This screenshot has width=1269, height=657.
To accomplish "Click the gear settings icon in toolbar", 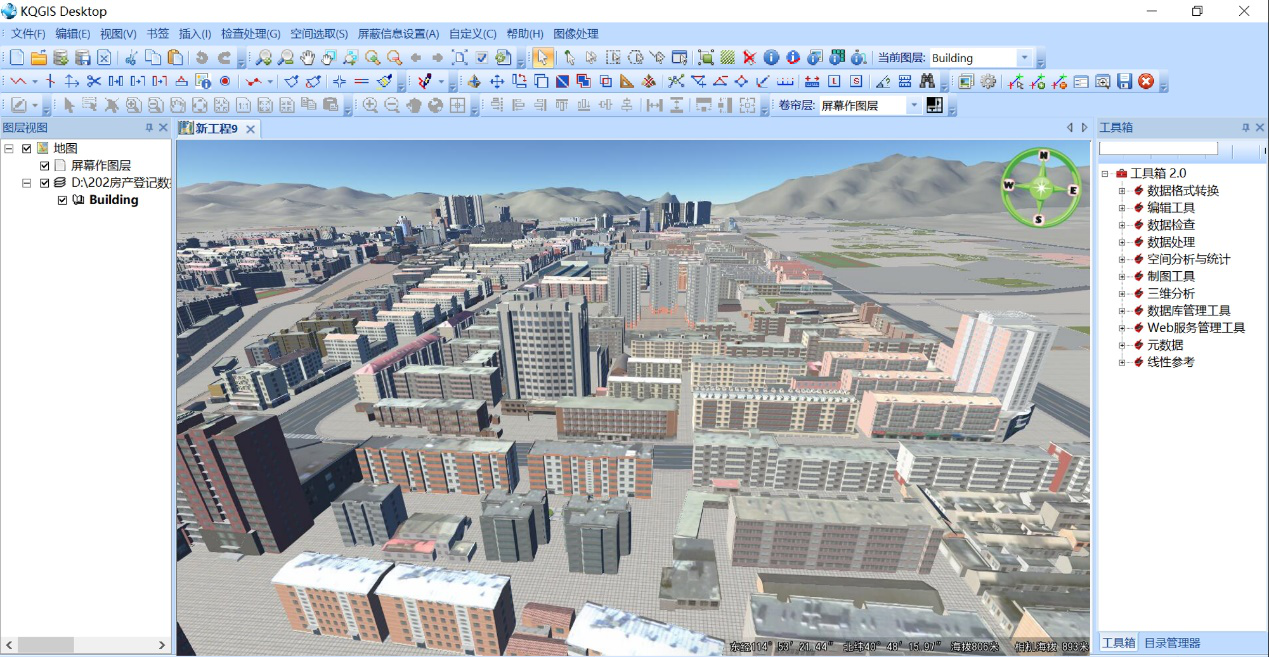I will 988,81.
